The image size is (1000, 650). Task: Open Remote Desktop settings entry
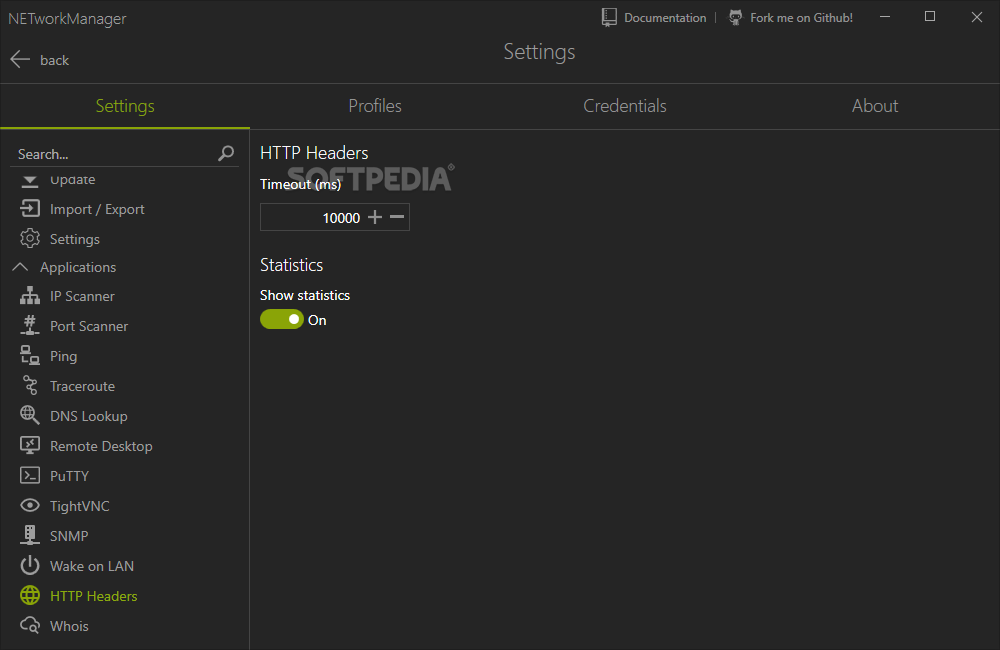pyautogui.click(x=101, y=446)
